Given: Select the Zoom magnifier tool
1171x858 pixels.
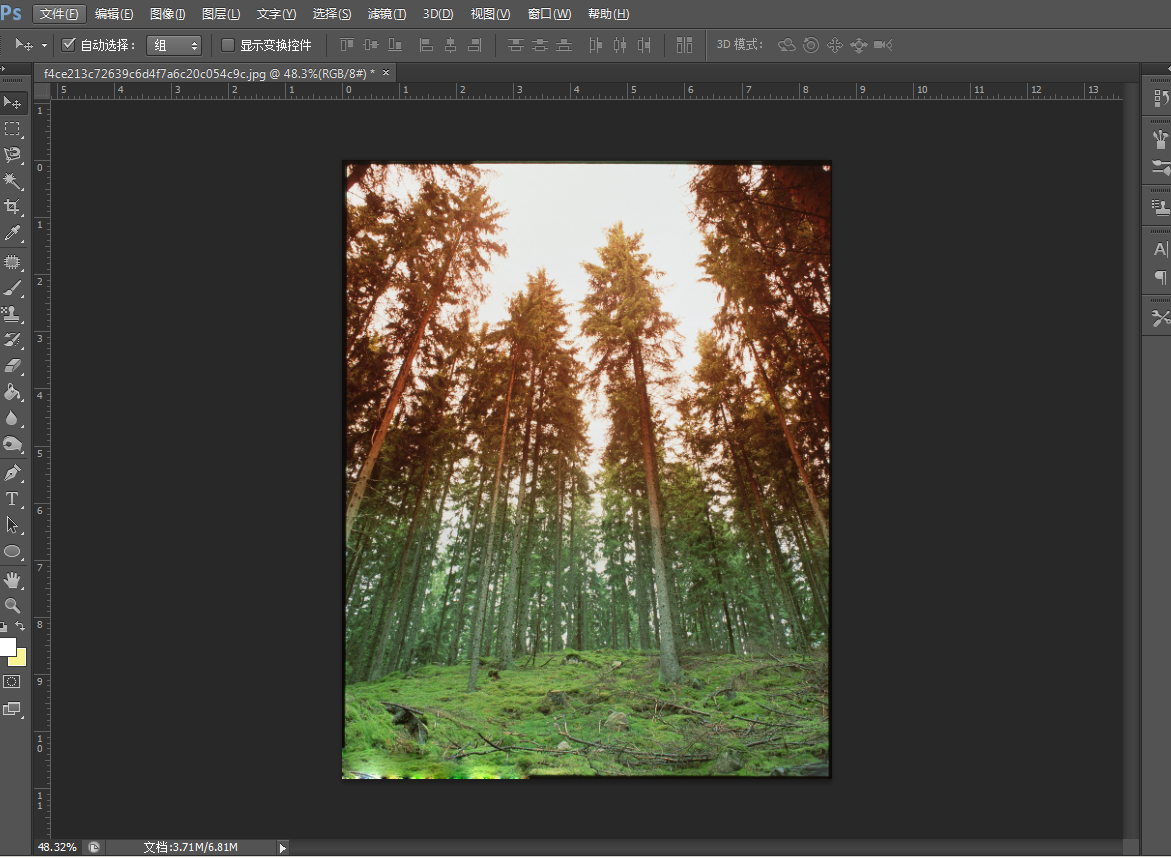Looking at the screenshot, I should pos(12,605).
